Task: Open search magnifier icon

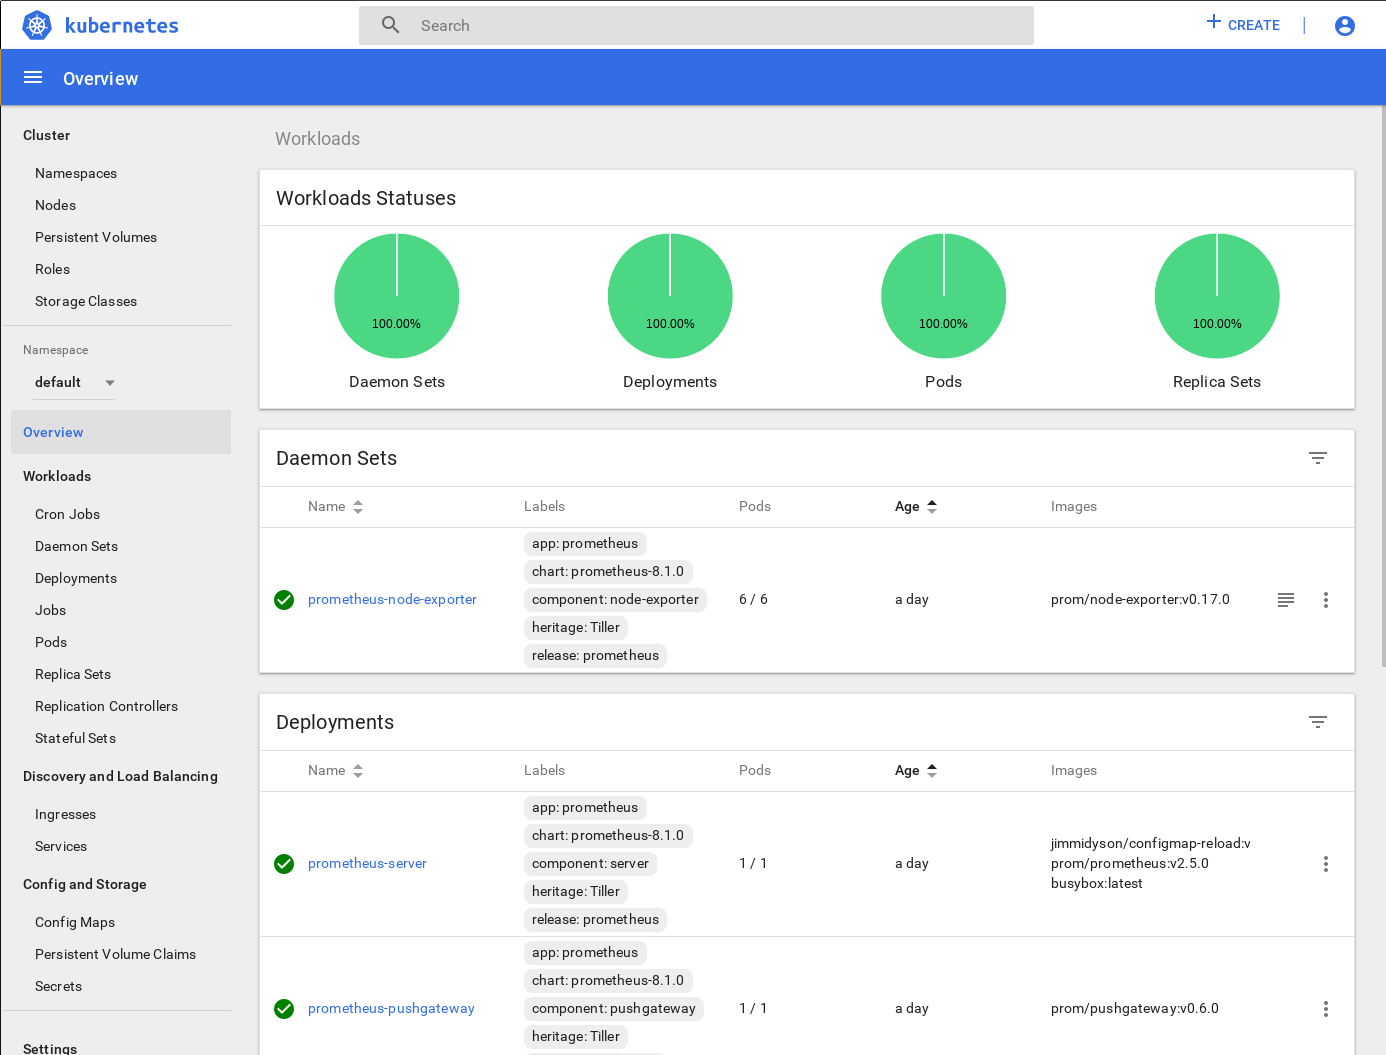Action: (390, 24)
